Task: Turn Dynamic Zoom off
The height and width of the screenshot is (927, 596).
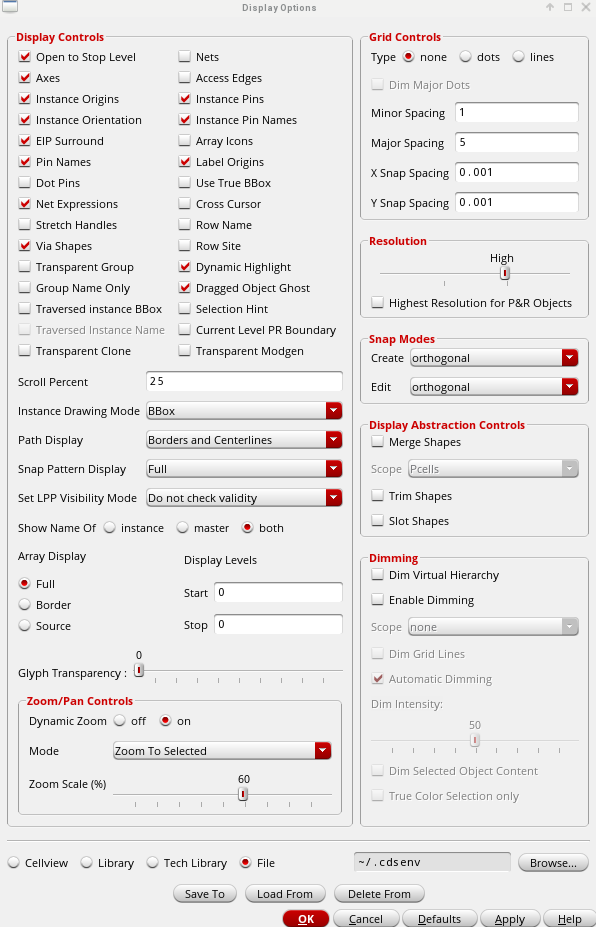Action: tap(119, 721)
